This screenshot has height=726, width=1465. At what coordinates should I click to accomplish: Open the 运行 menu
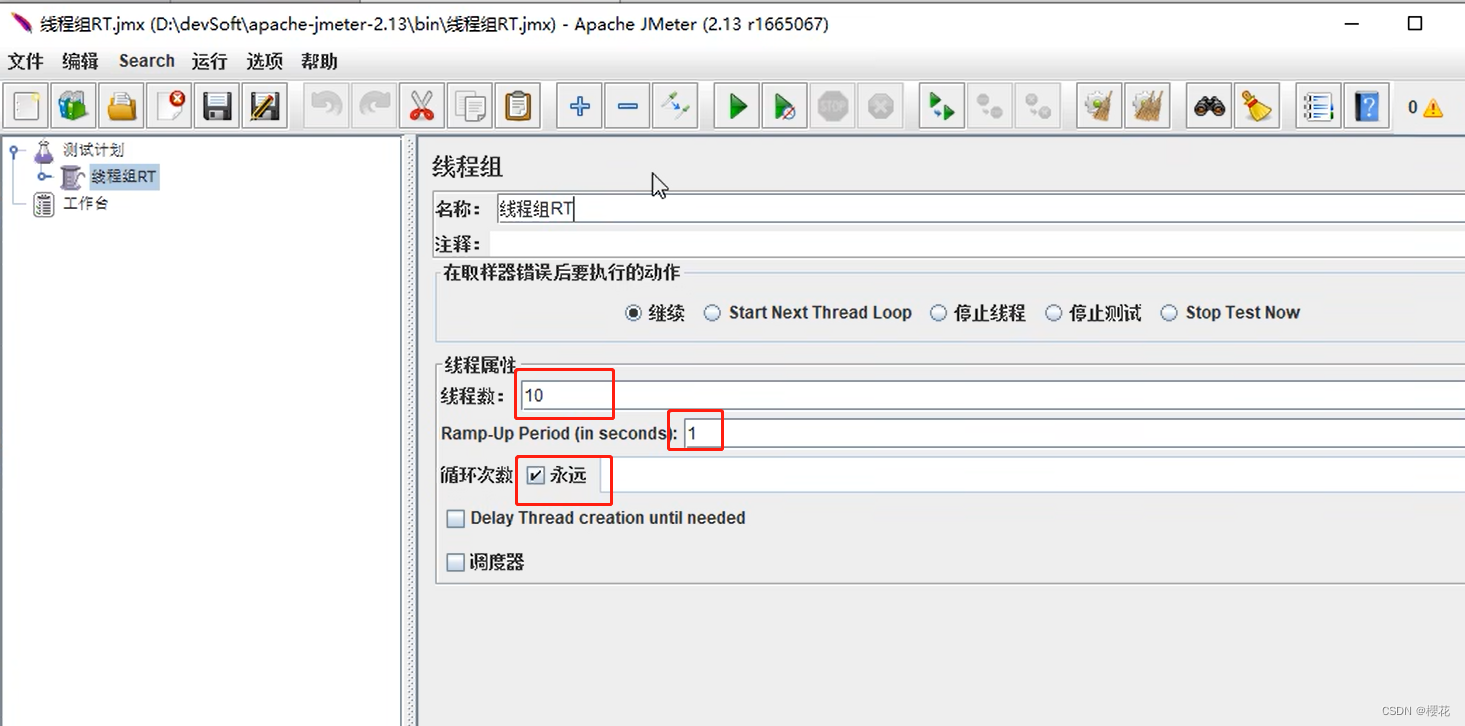tap(210, 61)
